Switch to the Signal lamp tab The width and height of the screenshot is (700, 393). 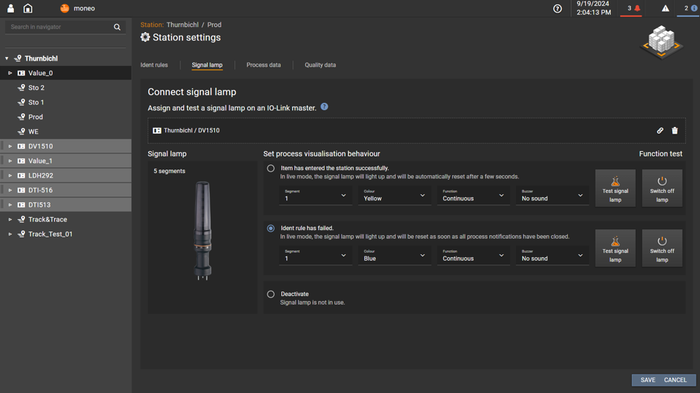(207, 65)
